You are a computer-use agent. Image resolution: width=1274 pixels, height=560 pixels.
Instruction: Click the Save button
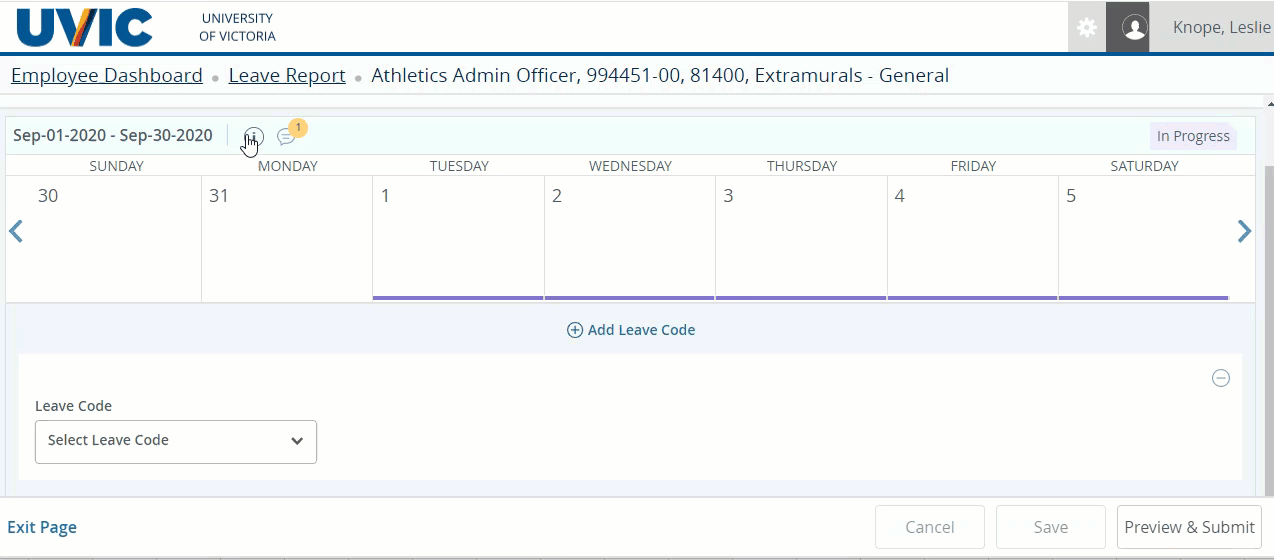[1050, 527]
